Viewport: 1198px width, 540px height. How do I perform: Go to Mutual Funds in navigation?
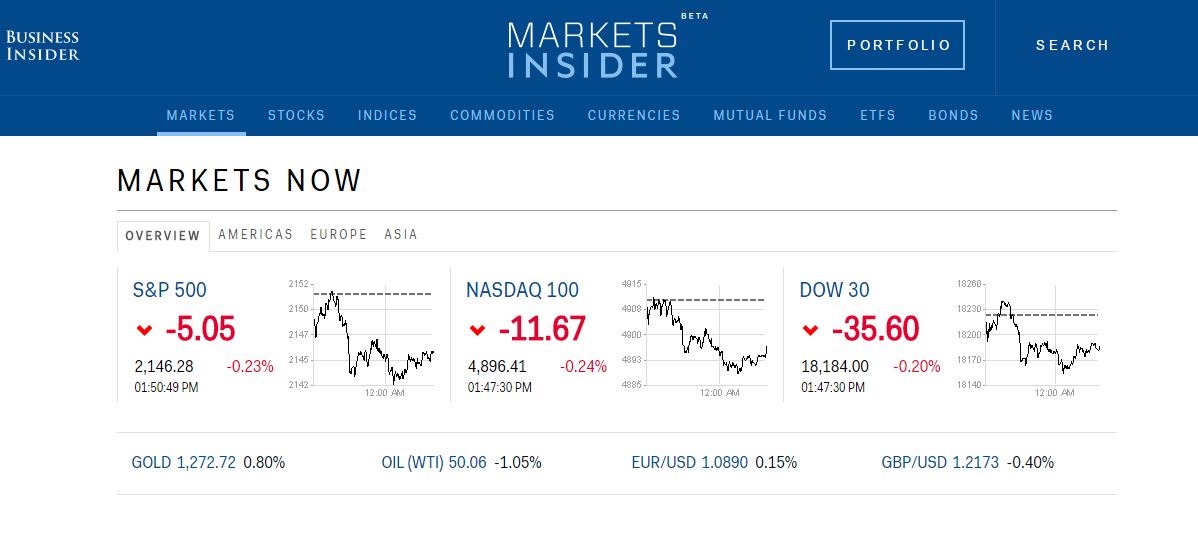(x=770, y=115)
